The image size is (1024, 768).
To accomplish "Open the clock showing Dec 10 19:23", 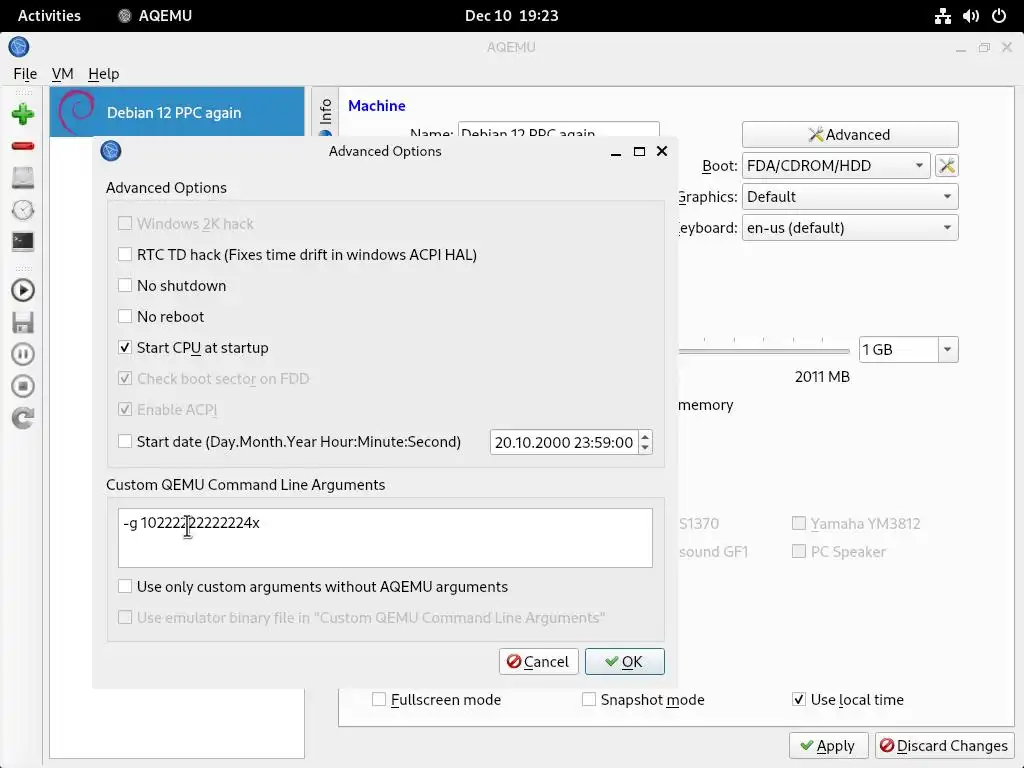I will 511,16.
